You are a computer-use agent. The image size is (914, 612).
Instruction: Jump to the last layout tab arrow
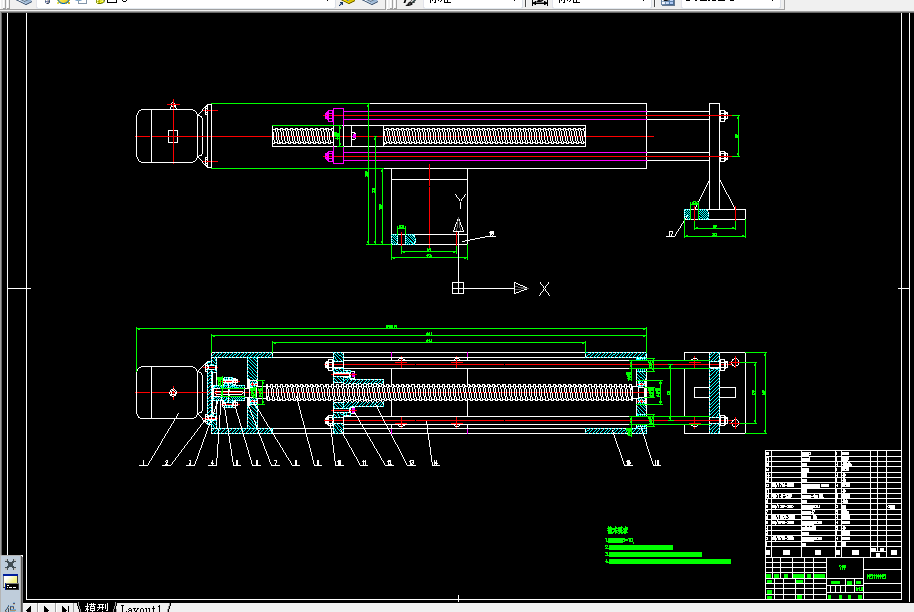pos(65,609)
